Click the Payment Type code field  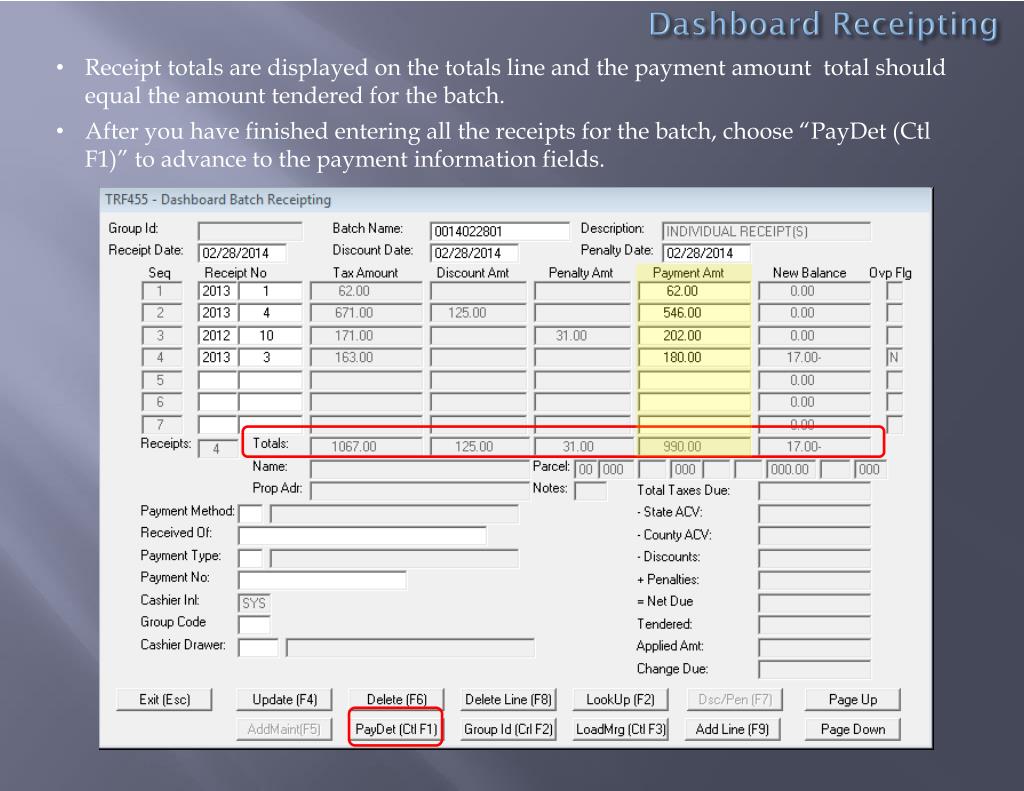point(250,558)
